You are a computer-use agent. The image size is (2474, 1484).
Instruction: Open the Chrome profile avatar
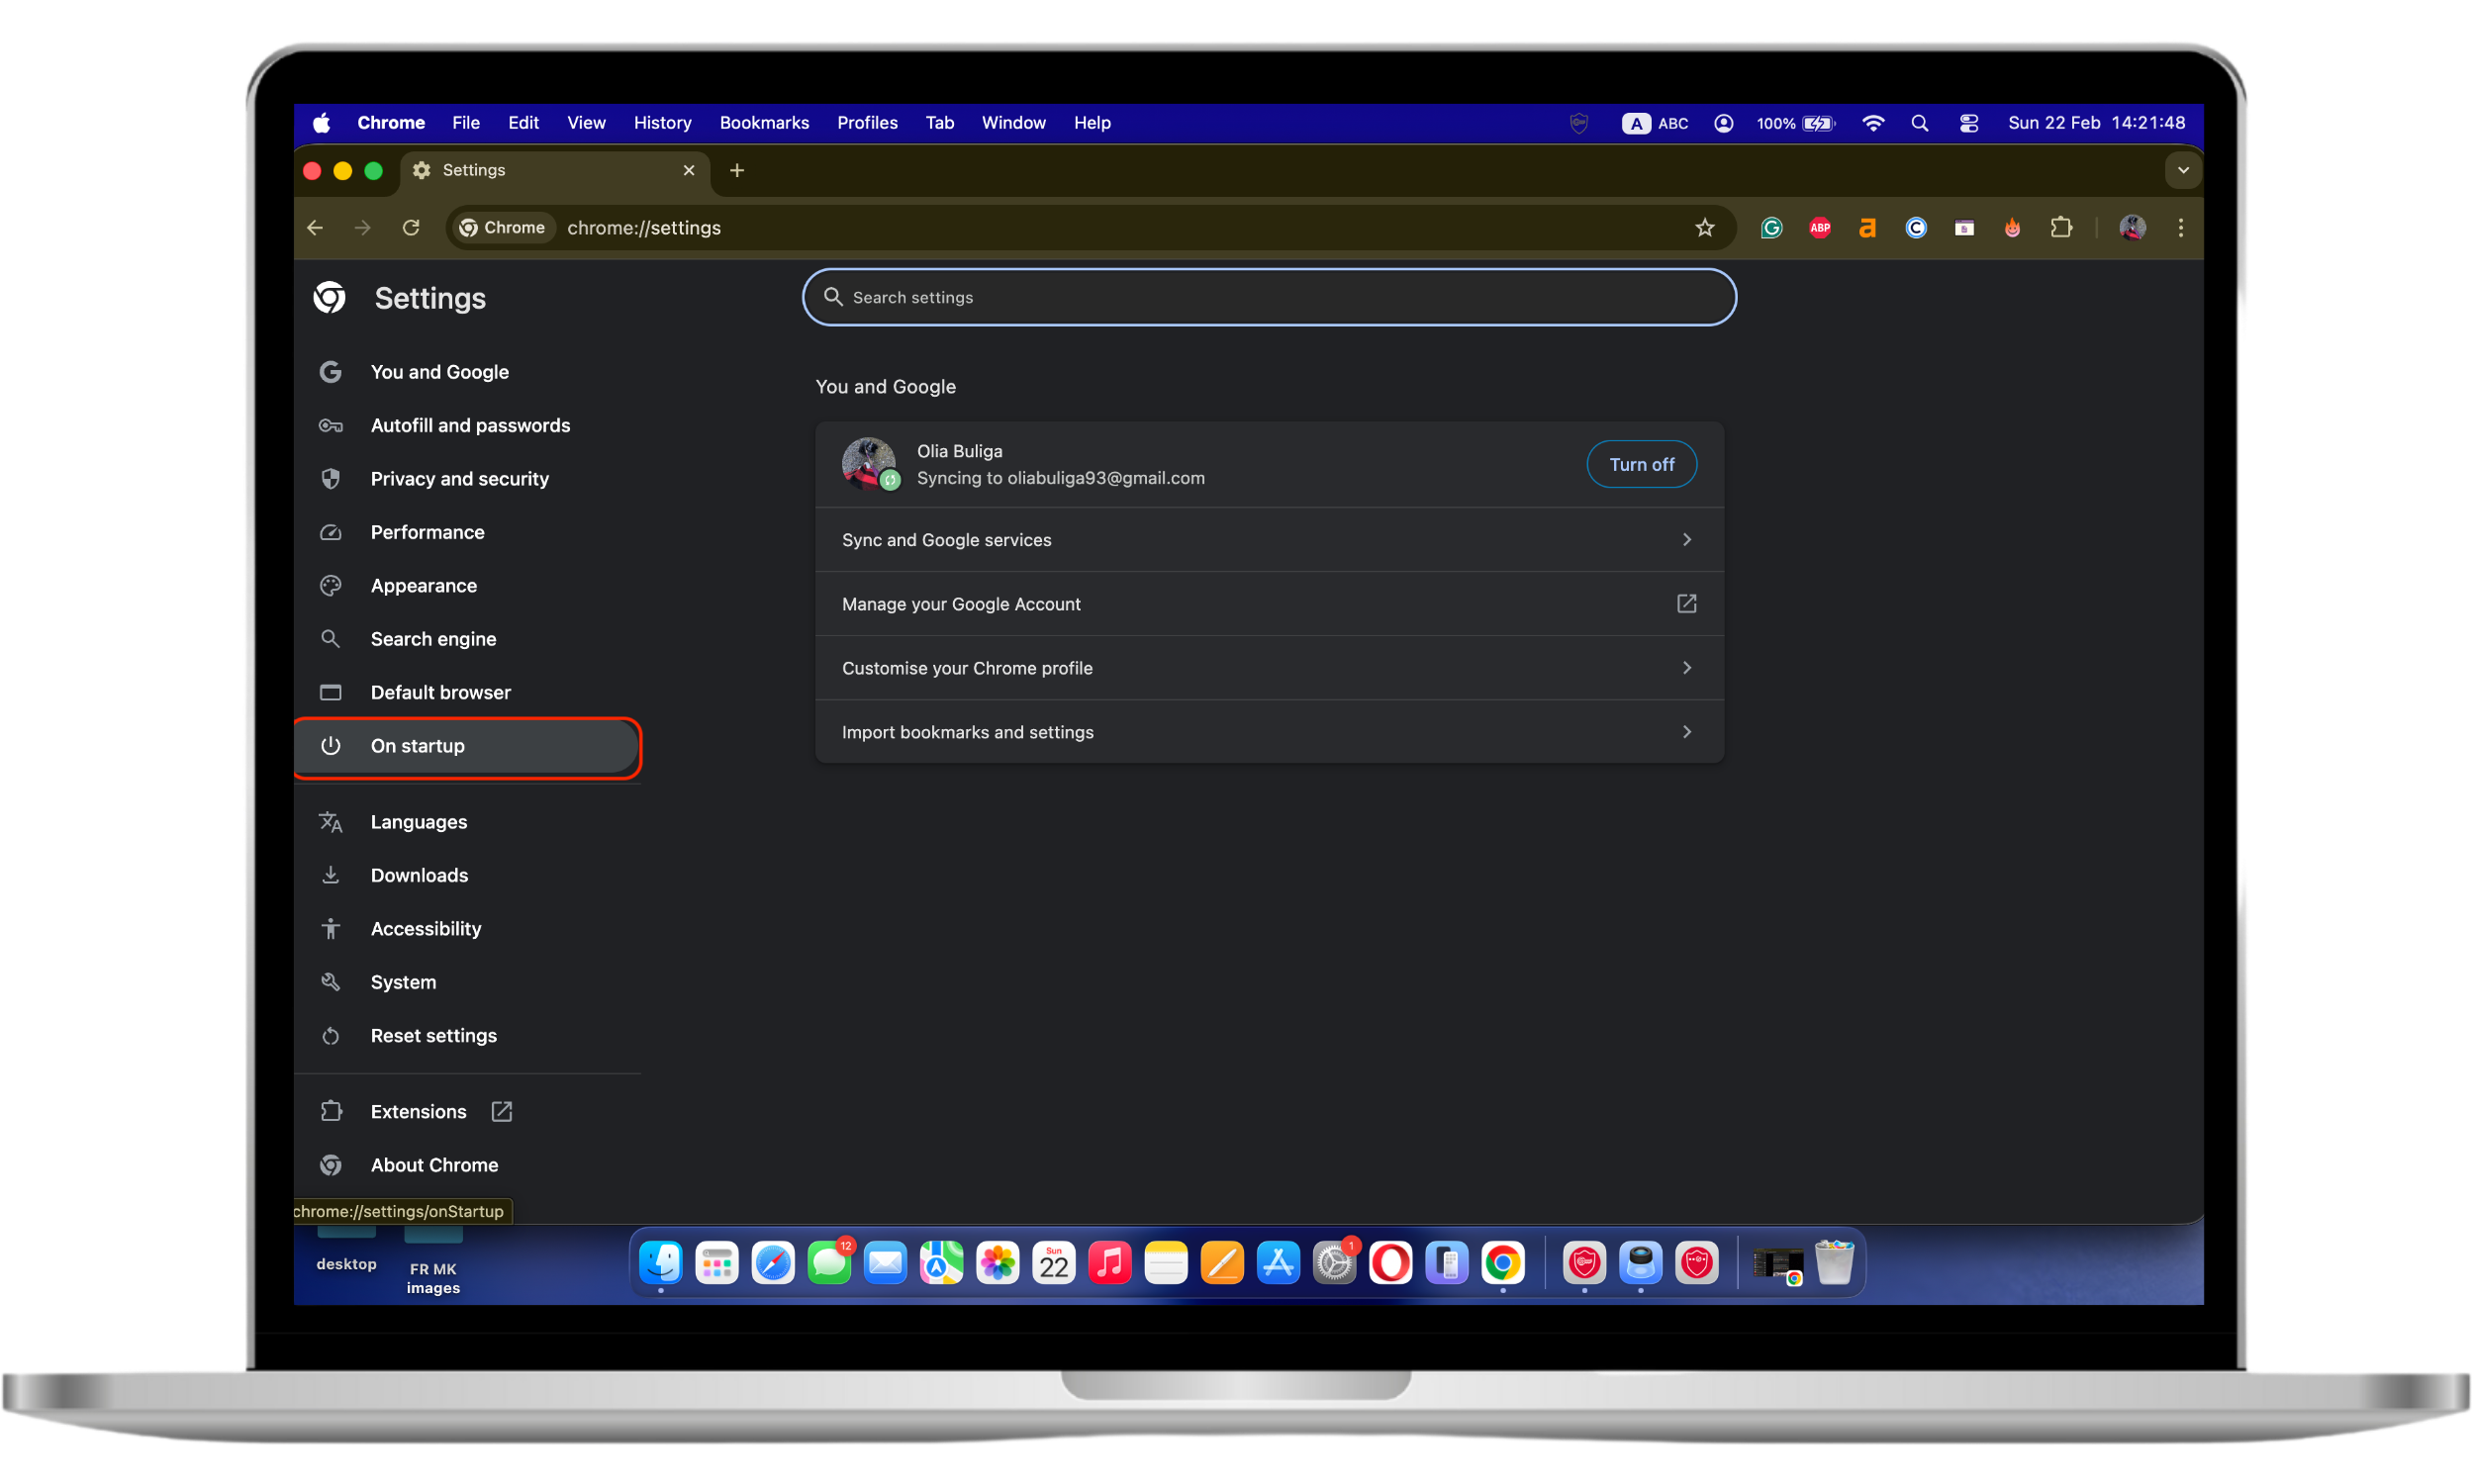[x=2132, y=227]
